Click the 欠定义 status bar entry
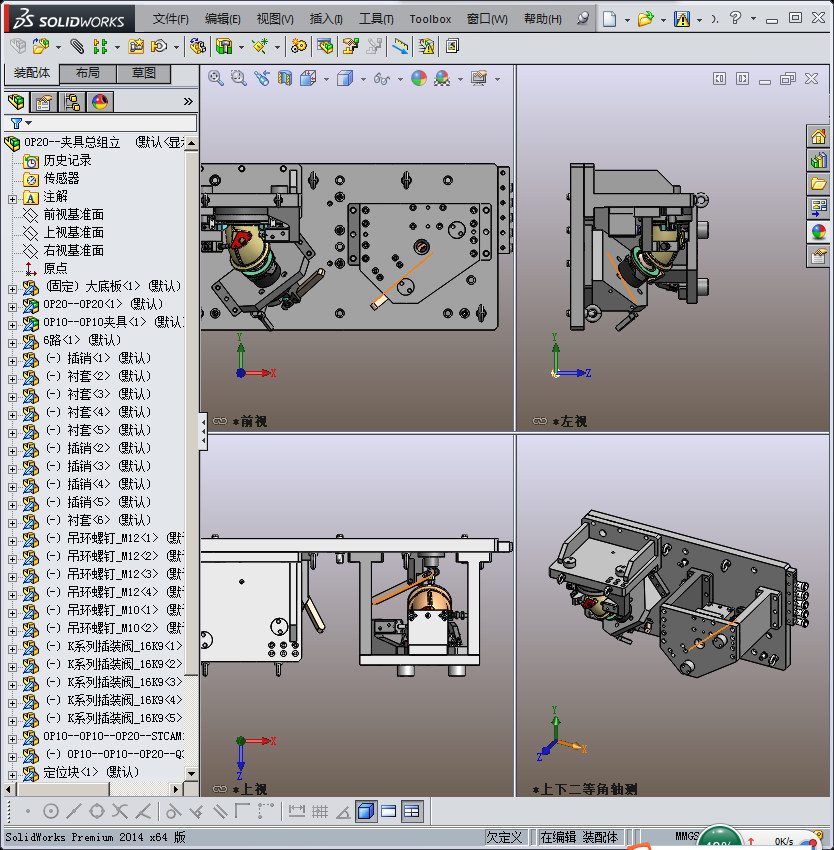Screen dimensions: 834x850 pos(504,838)
